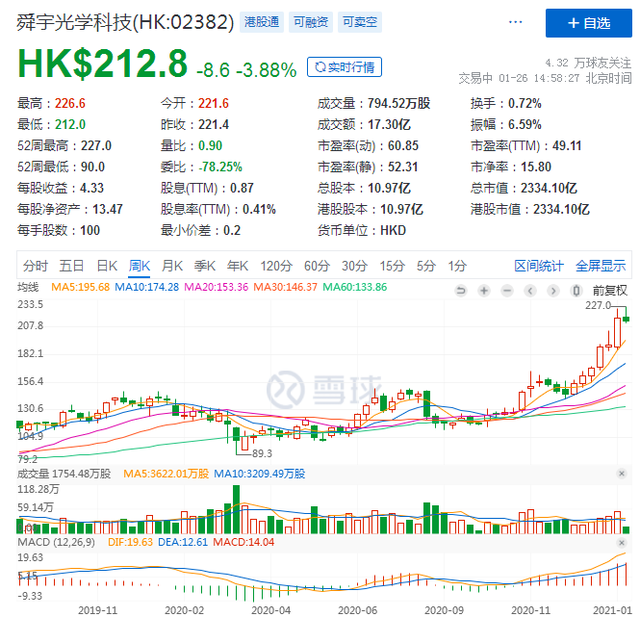Click the 均线 indicator label

point(28,287)
